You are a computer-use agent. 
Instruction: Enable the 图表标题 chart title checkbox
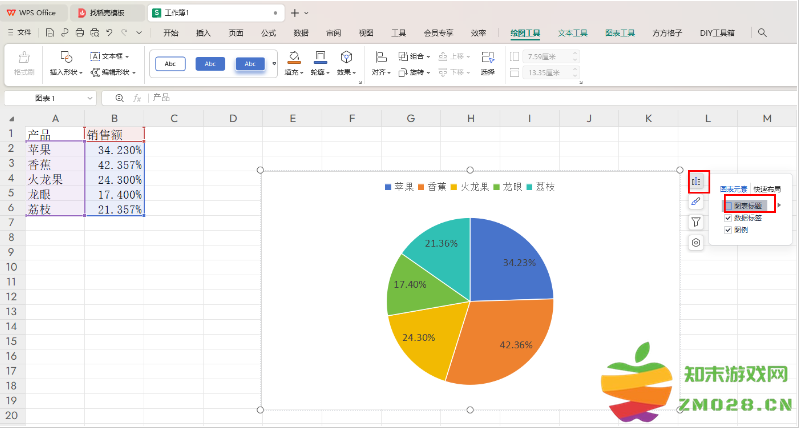pyautogui.click(x=729, y=205)
